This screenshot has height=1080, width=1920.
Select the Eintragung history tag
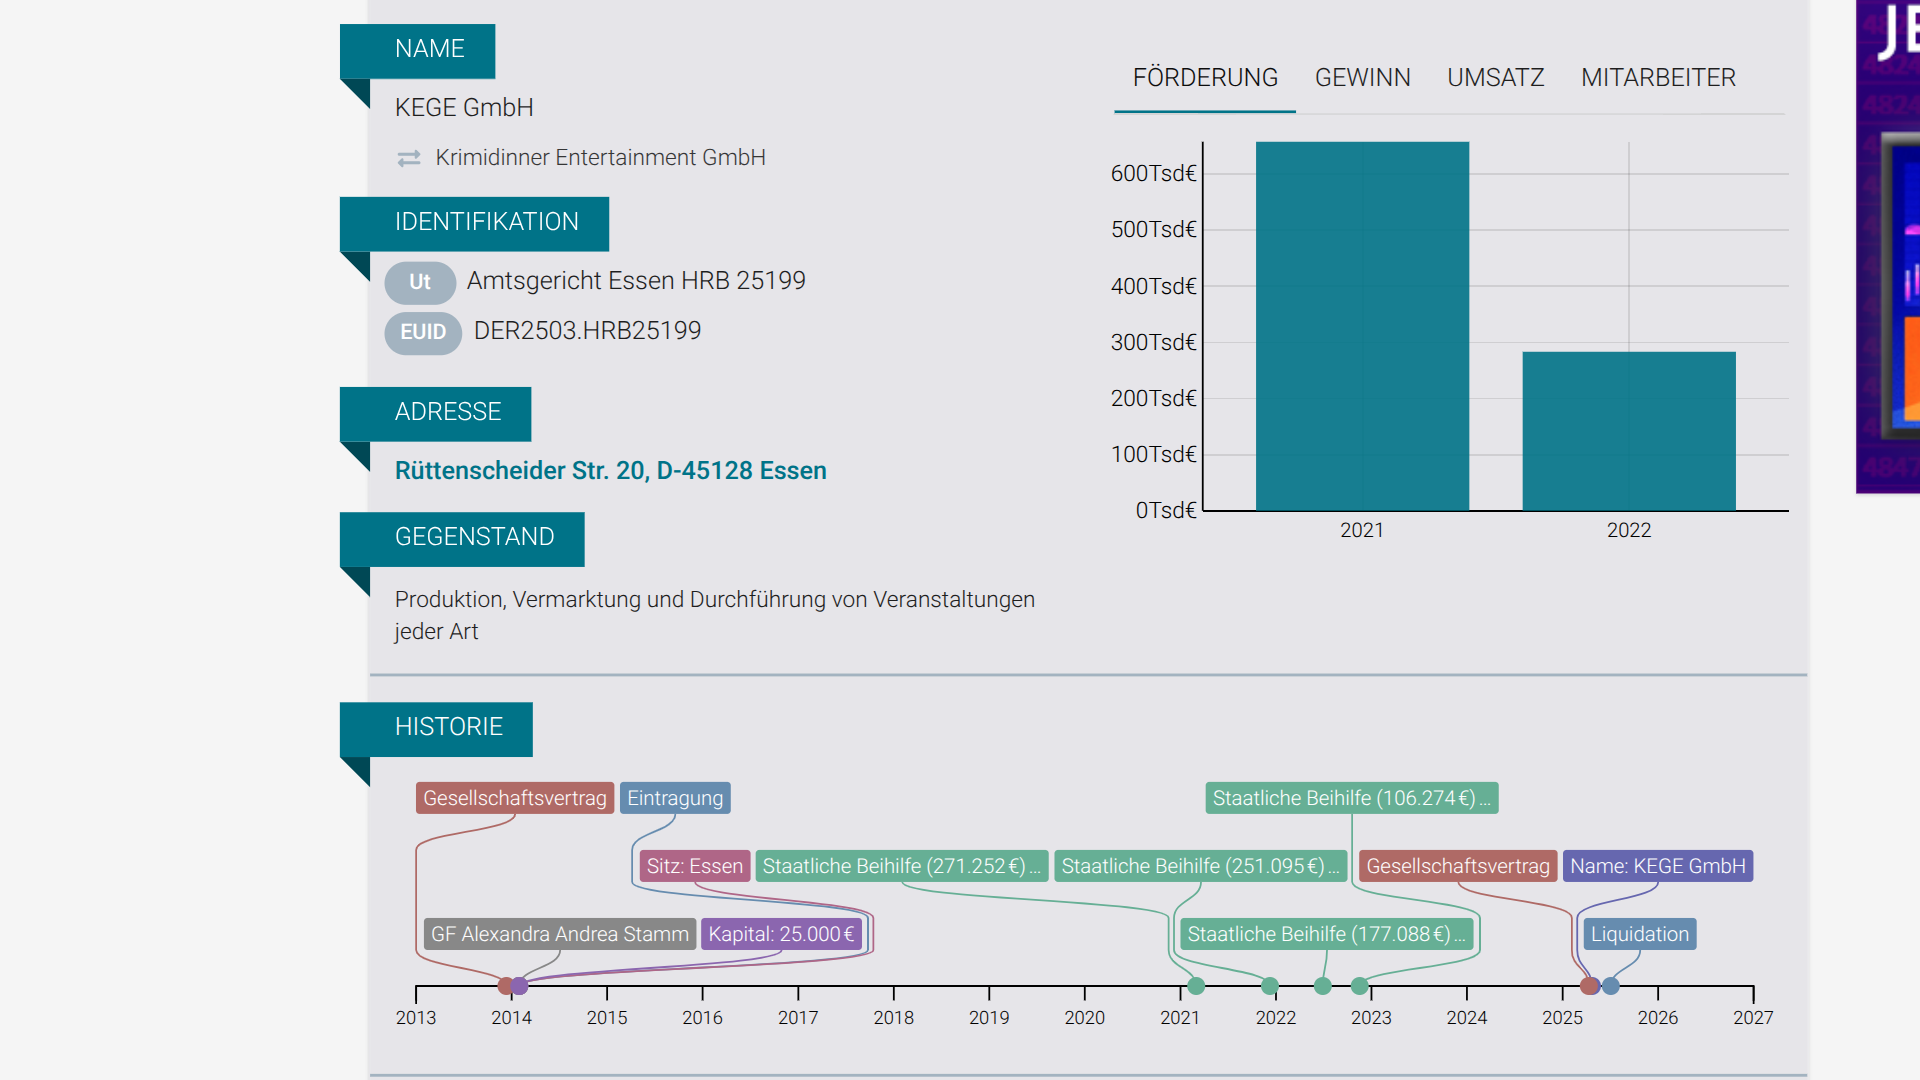point(675,798)
